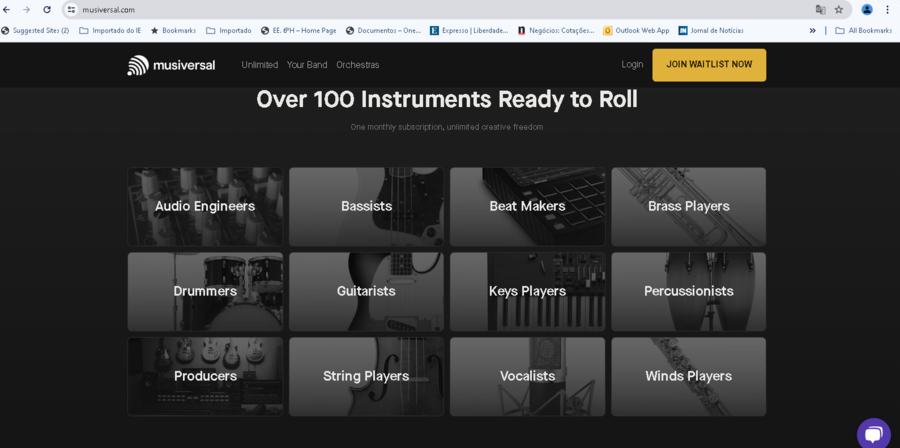The height and width of the screenshot is (448, 900).
Task: Open the All Bookmarks folder
Action: (x=863, y=31)
